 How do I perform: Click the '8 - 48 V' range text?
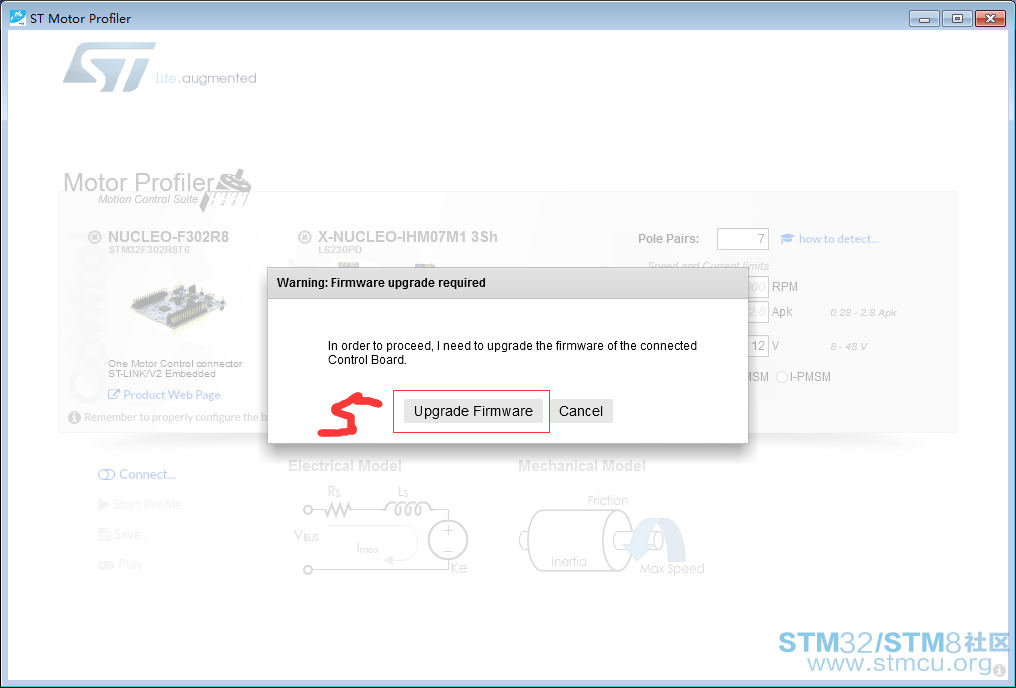pyautogui.click(x=849, y=347)
